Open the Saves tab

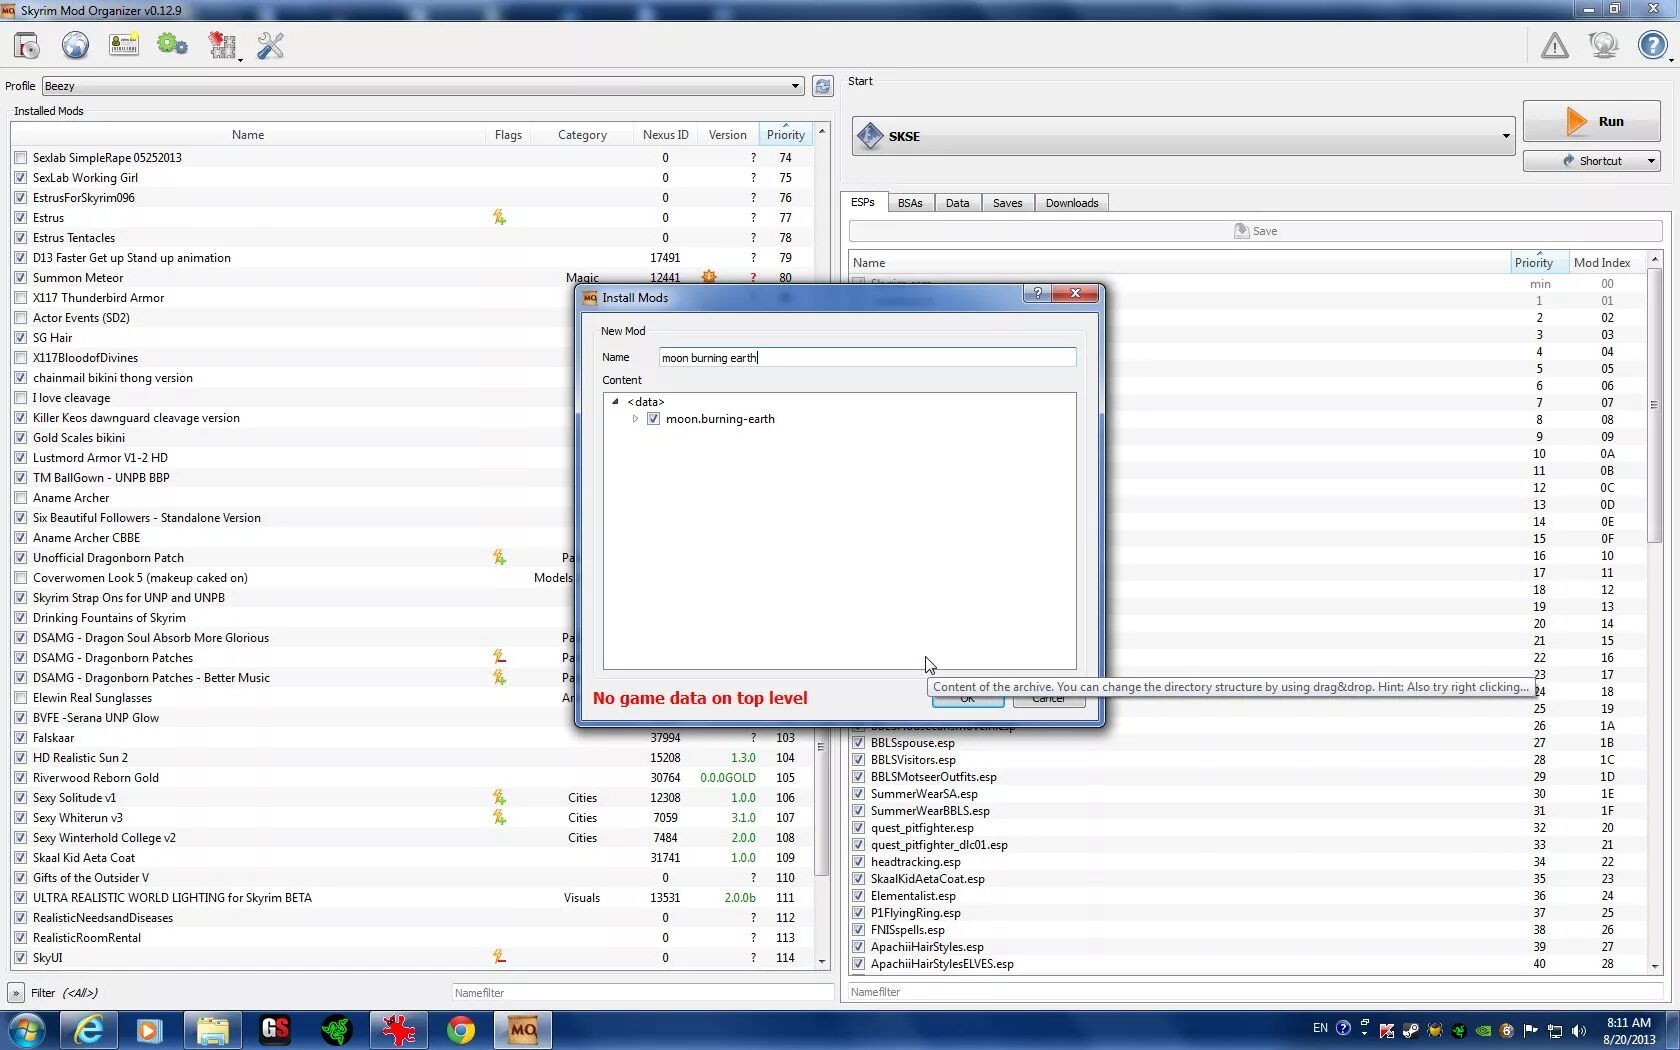1007,203
